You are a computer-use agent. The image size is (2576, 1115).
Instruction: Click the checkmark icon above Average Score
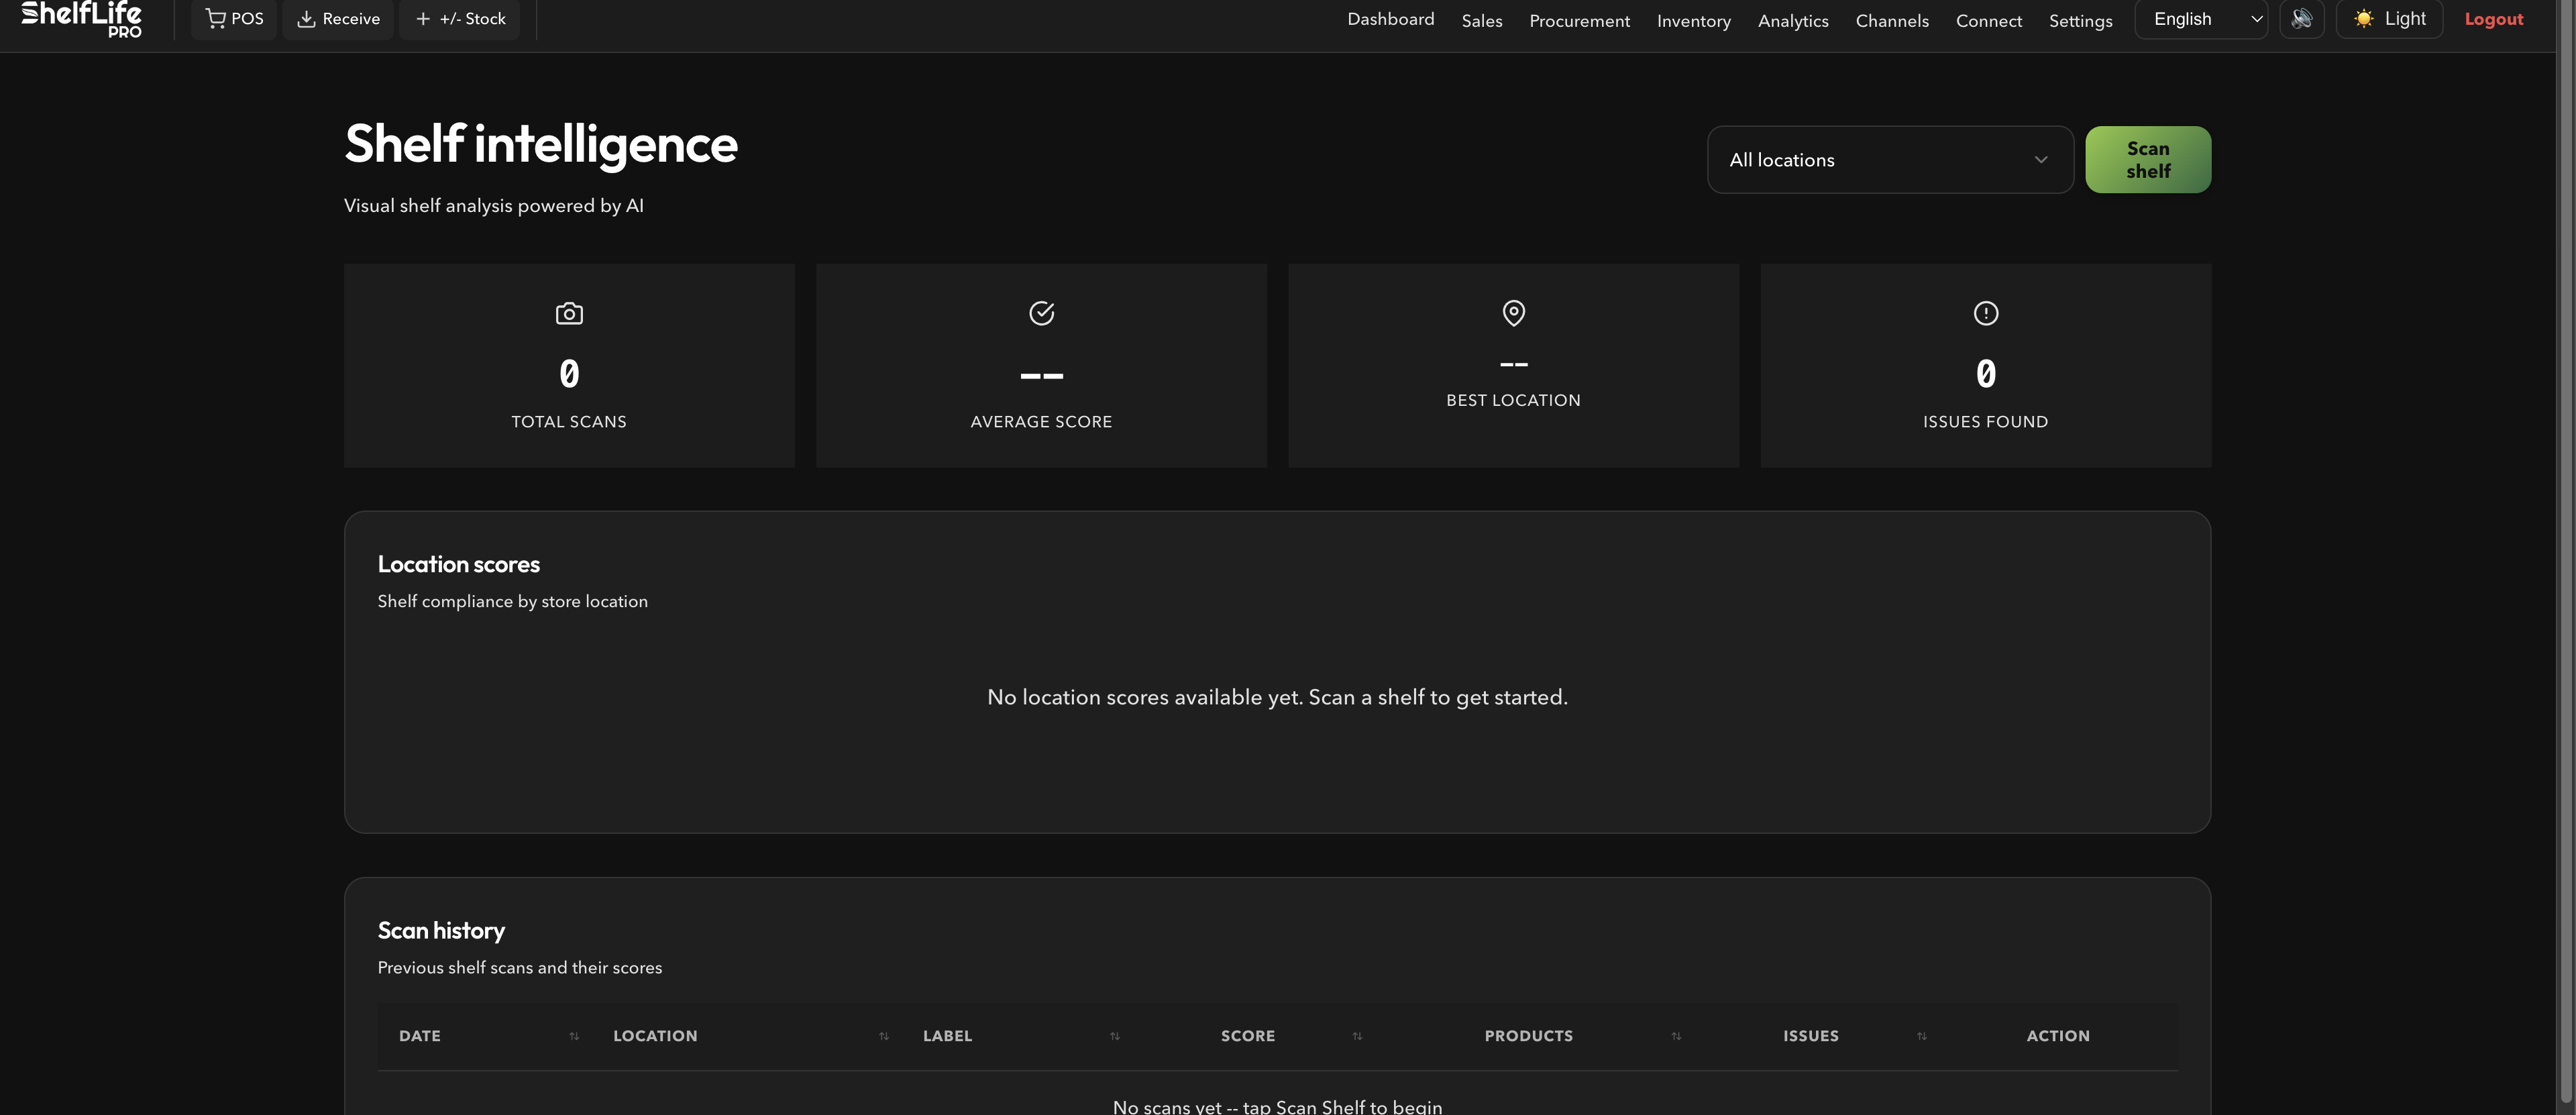[1041, 313]
